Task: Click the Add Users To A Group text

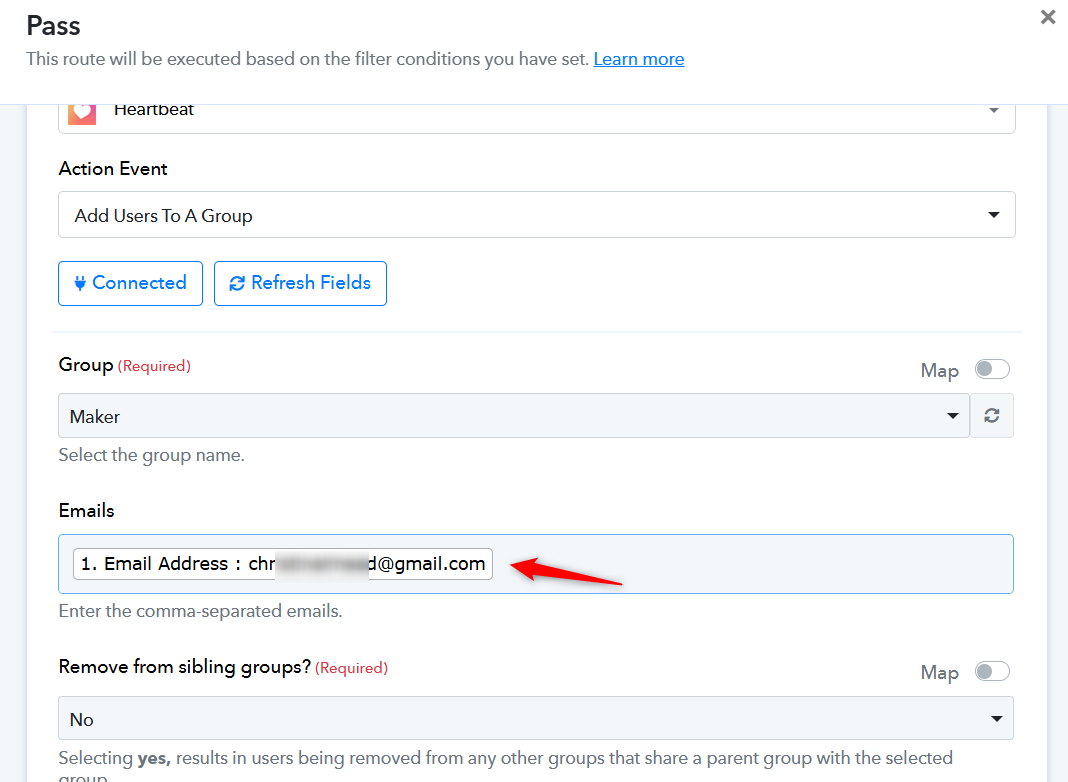Action: pyautogui.click(x=163, y=216)
